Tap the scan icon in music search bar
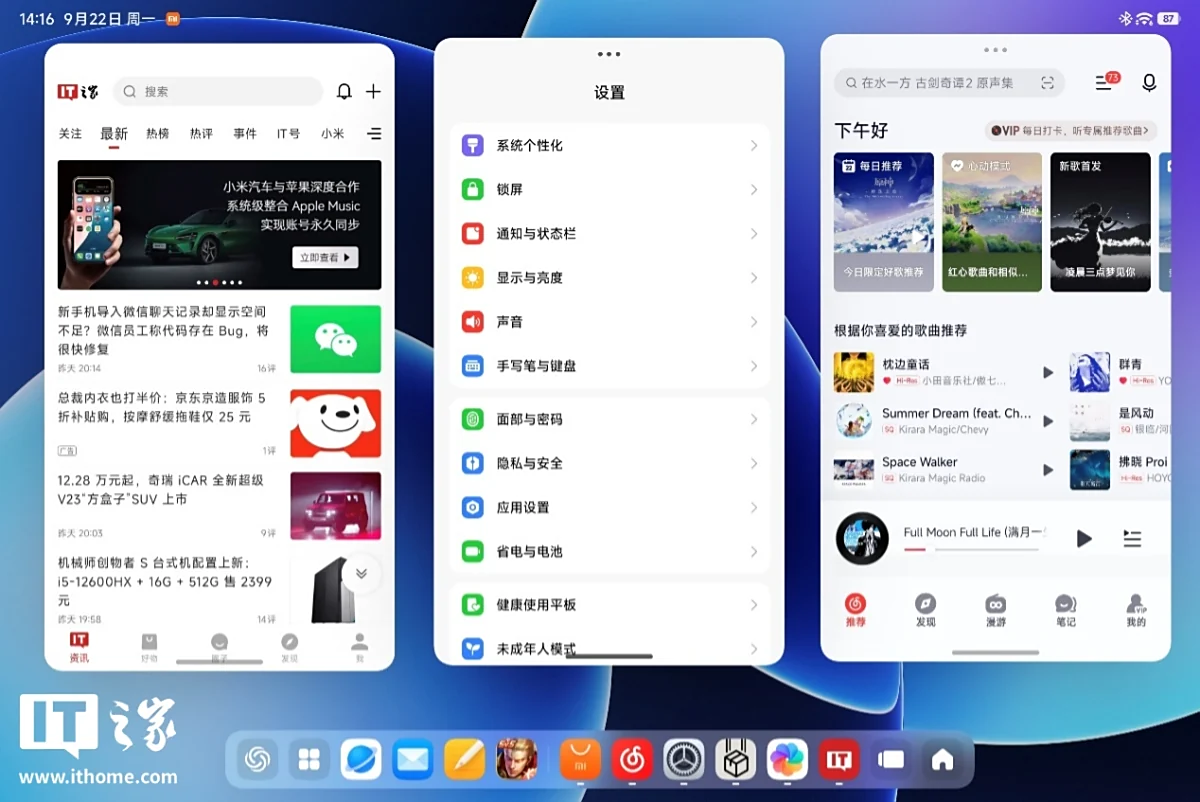This screenshot has height=802, width=1200. click(1047, 83)
